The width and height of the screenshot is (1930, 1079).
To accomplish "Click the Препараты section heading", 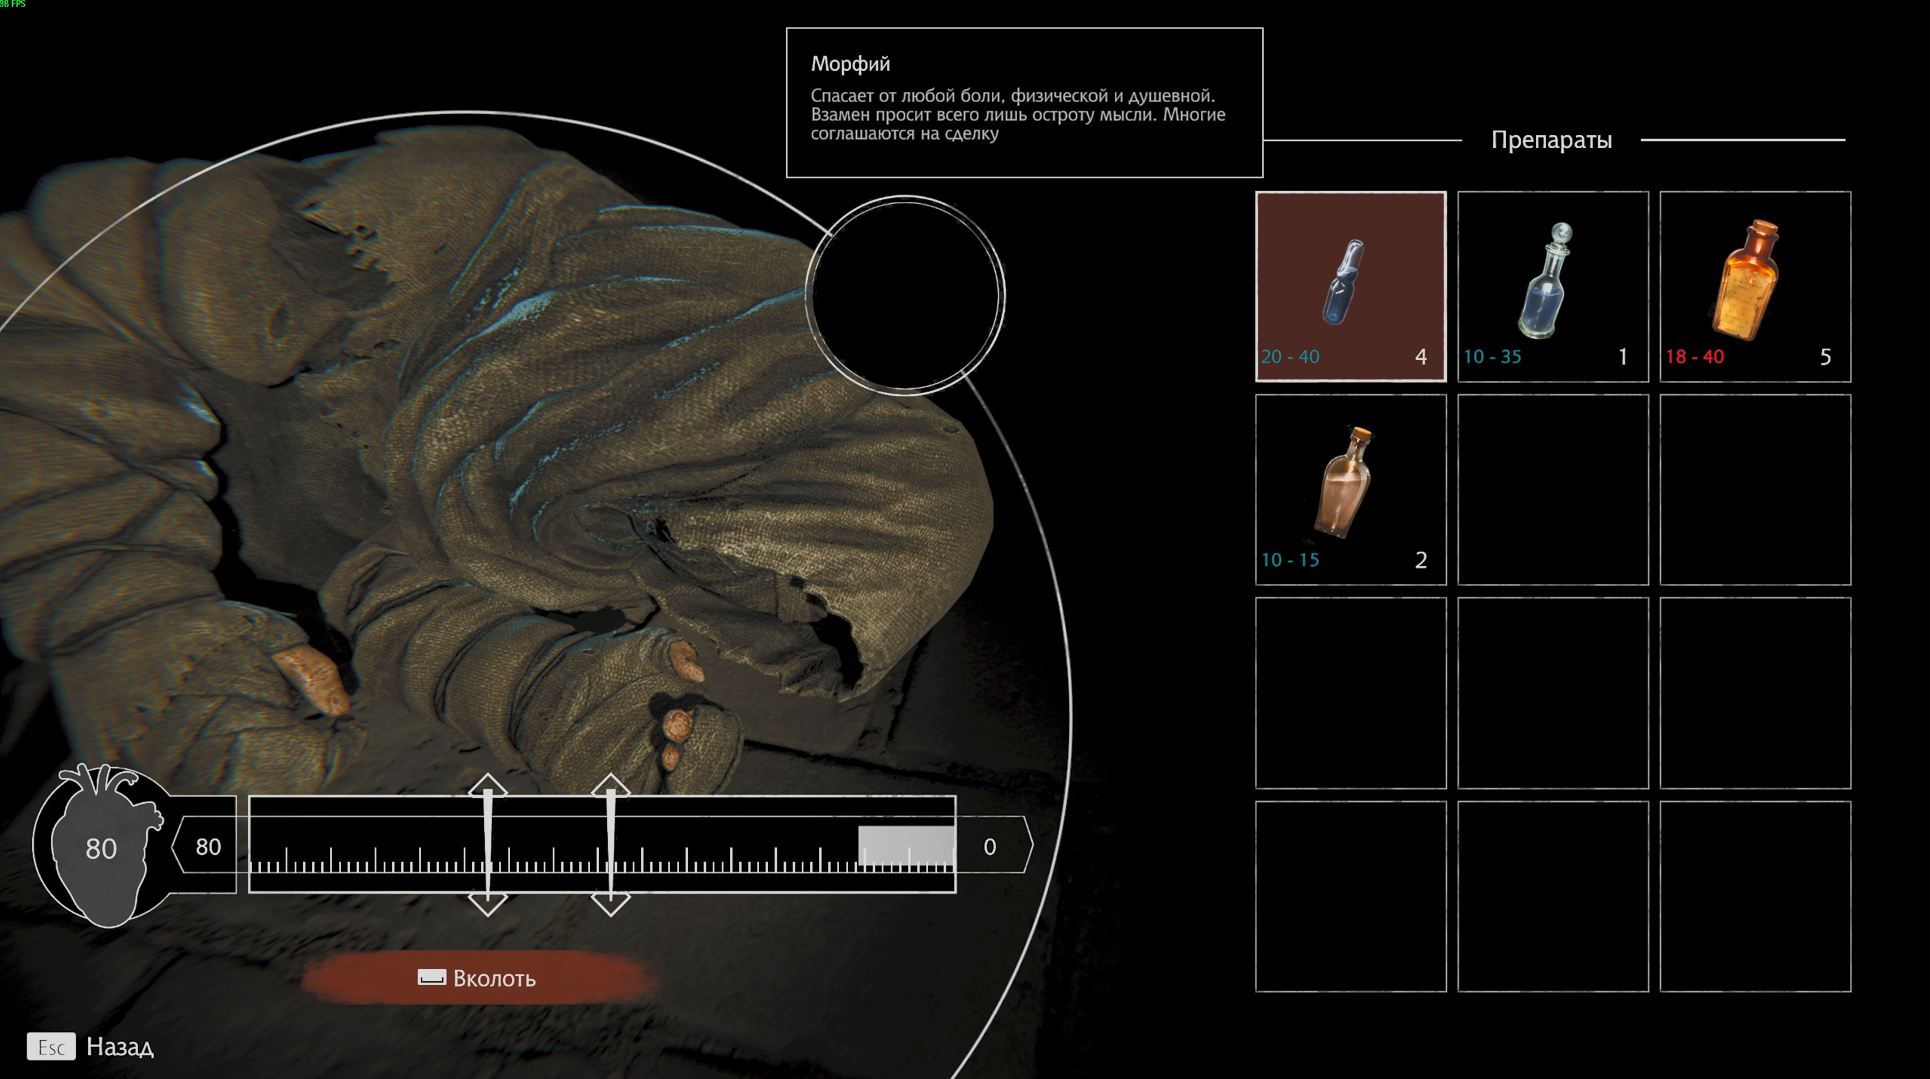I will [x=1551, y=140].
